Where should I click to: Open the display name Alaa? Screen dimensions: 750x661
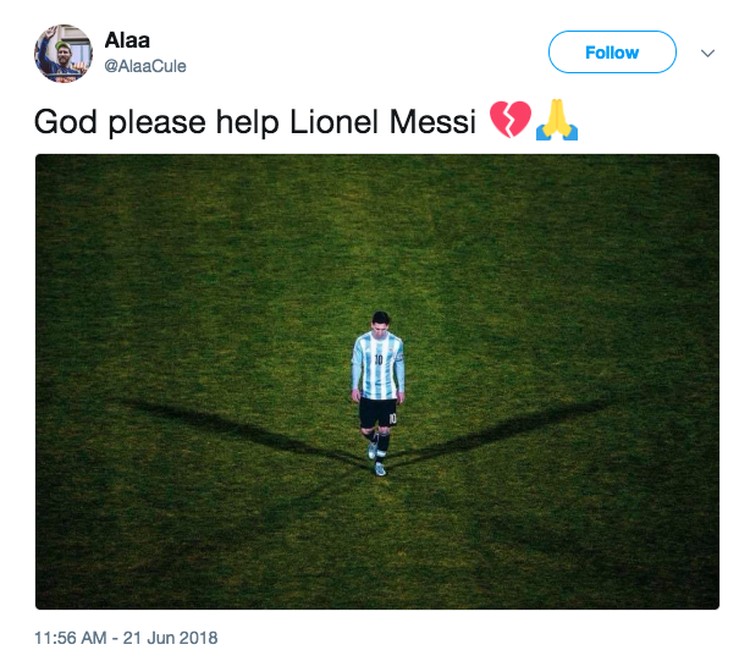coord(127,40)
